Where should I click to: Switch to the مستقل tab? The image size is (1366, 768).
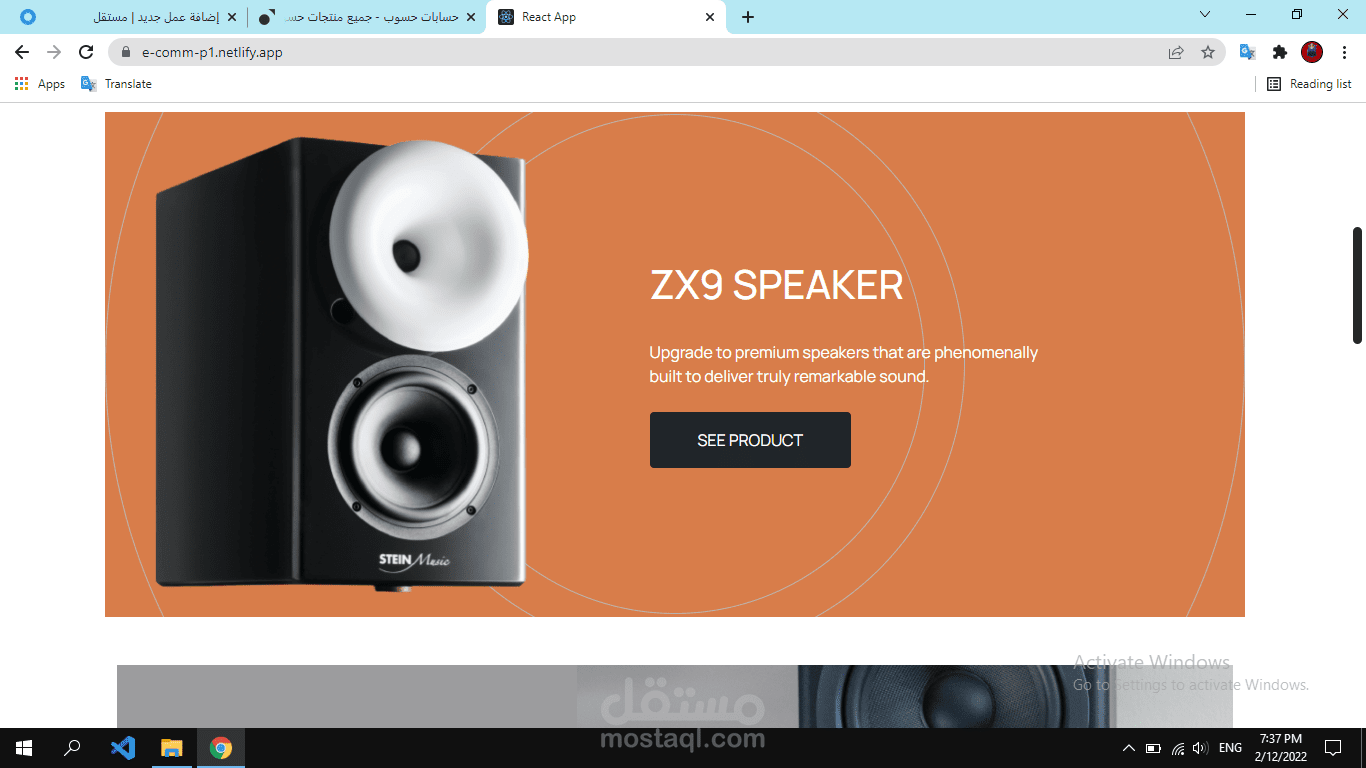point(126,17)
